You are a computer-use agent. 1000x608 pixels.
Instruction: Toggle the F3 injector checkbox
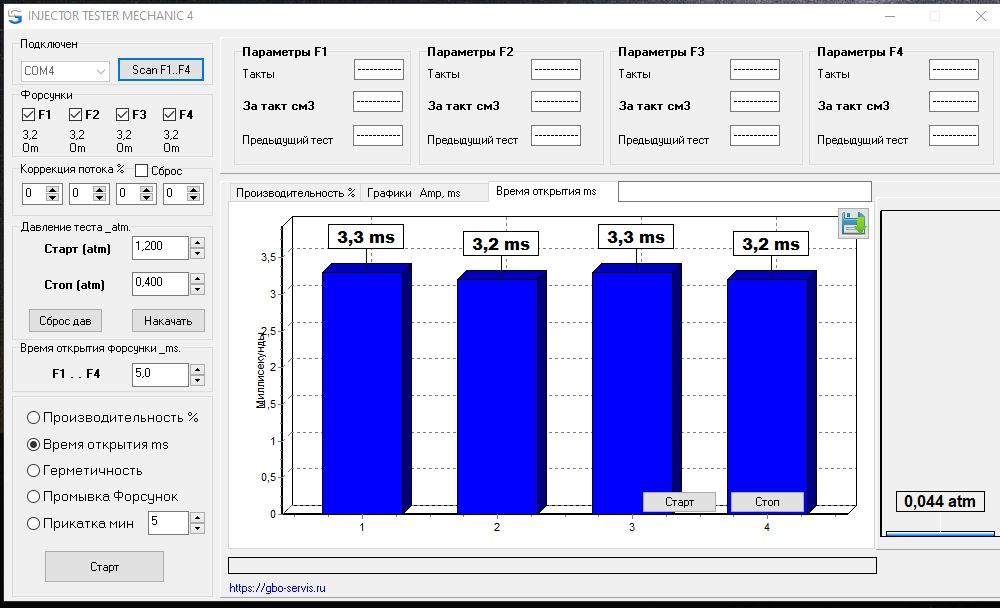[123, 115]
